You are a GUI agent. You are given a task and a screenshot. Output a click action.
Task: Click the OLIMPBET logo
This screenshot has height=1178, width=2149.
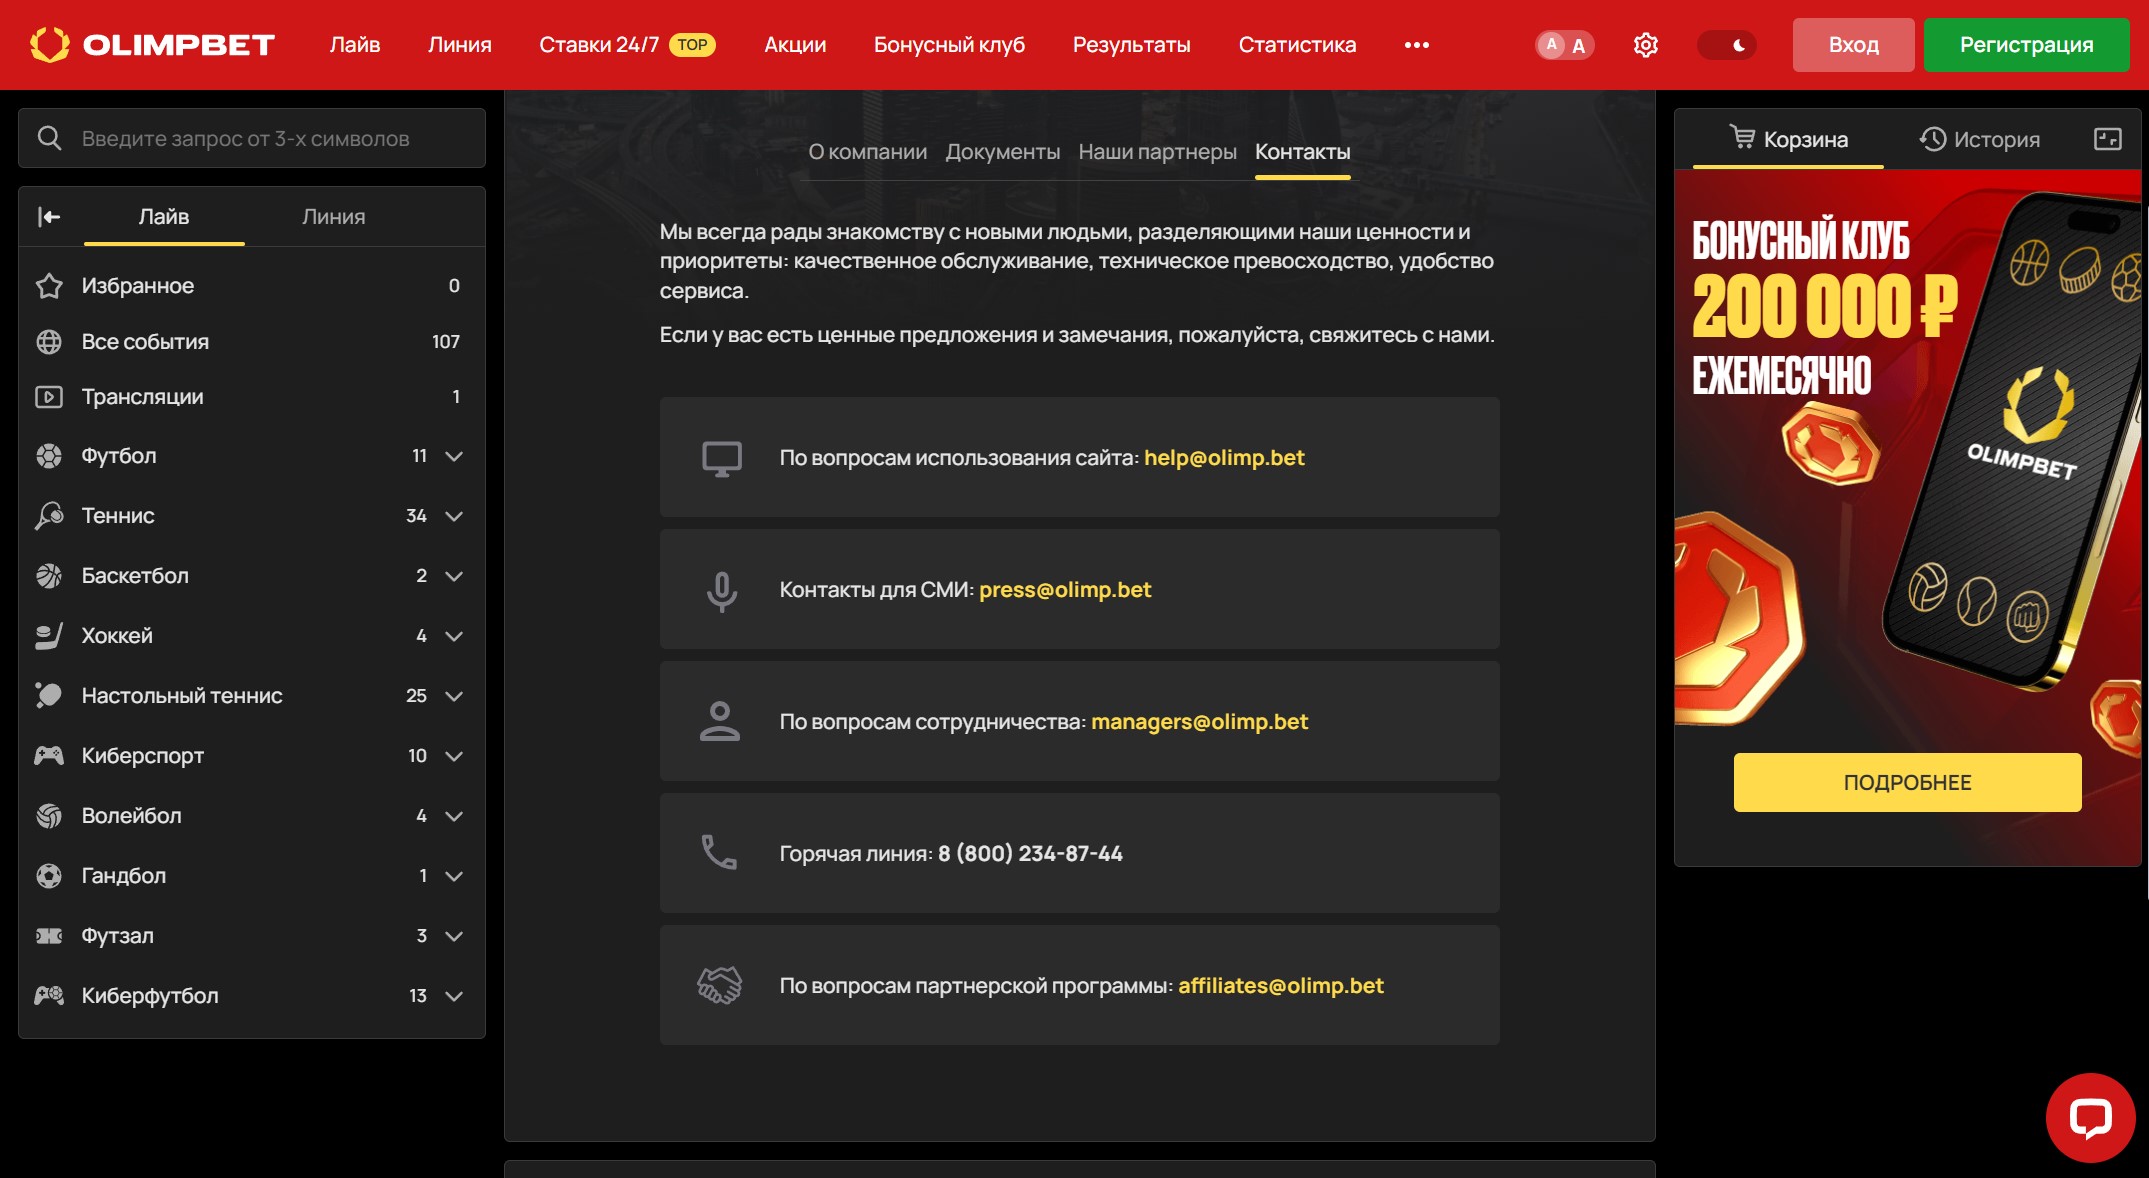pyautogui.click(x=152, y=45)
